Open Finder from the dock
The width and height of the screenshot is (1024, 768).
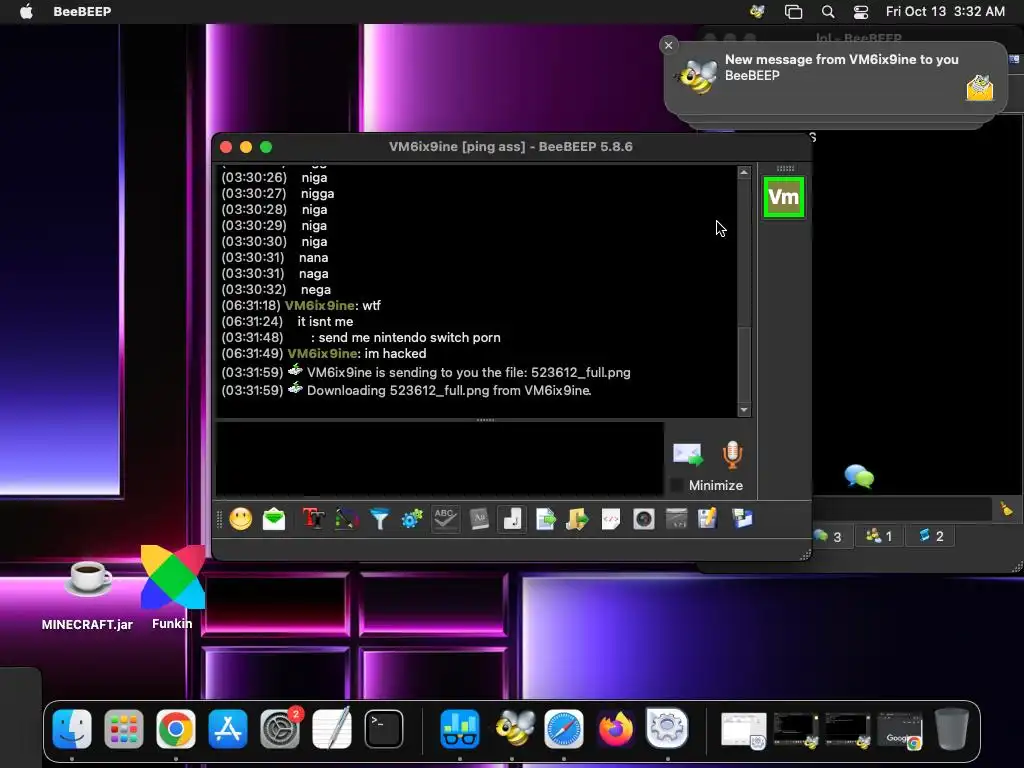coord(72,728)
